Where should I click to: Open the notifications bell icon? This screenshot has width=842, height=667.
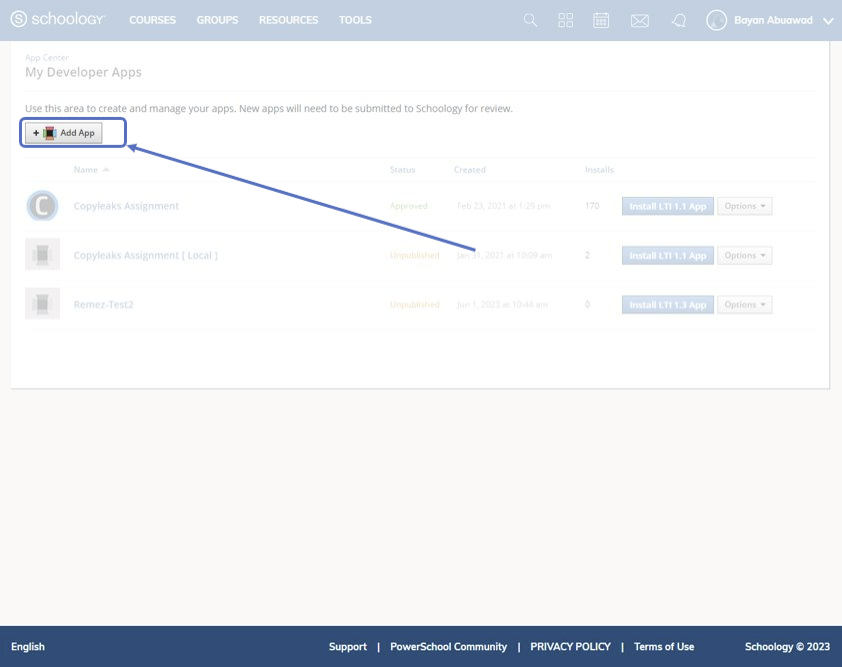point(679,20)
